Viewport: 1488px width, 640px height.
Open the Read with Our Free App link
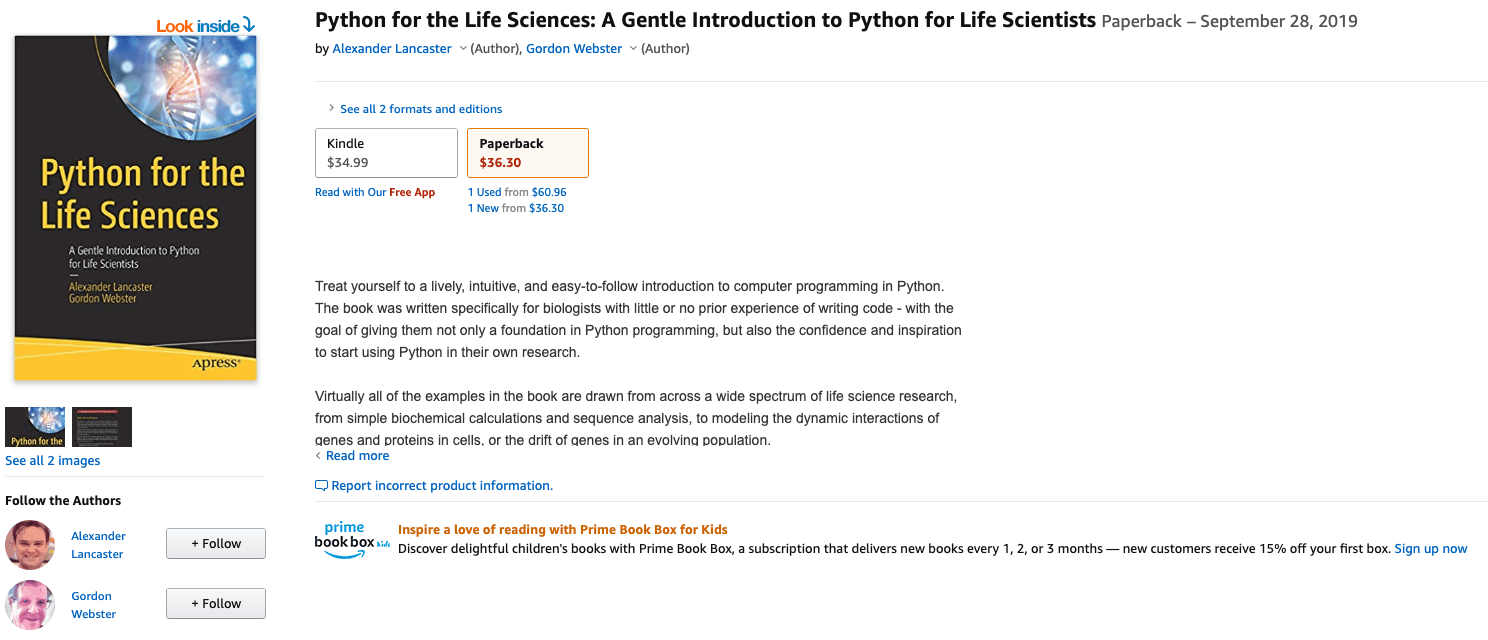tap(375, 192)
